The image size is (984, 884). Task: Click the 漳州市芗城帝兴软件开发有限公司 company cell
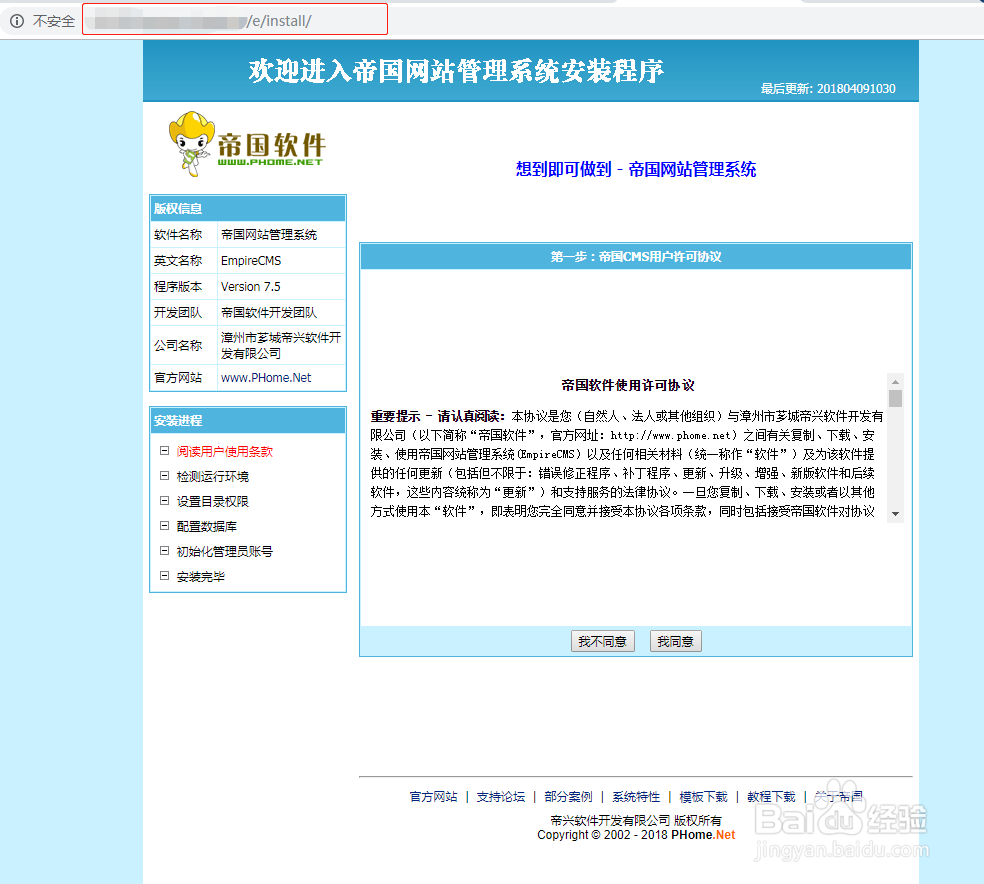coord(281,346)
